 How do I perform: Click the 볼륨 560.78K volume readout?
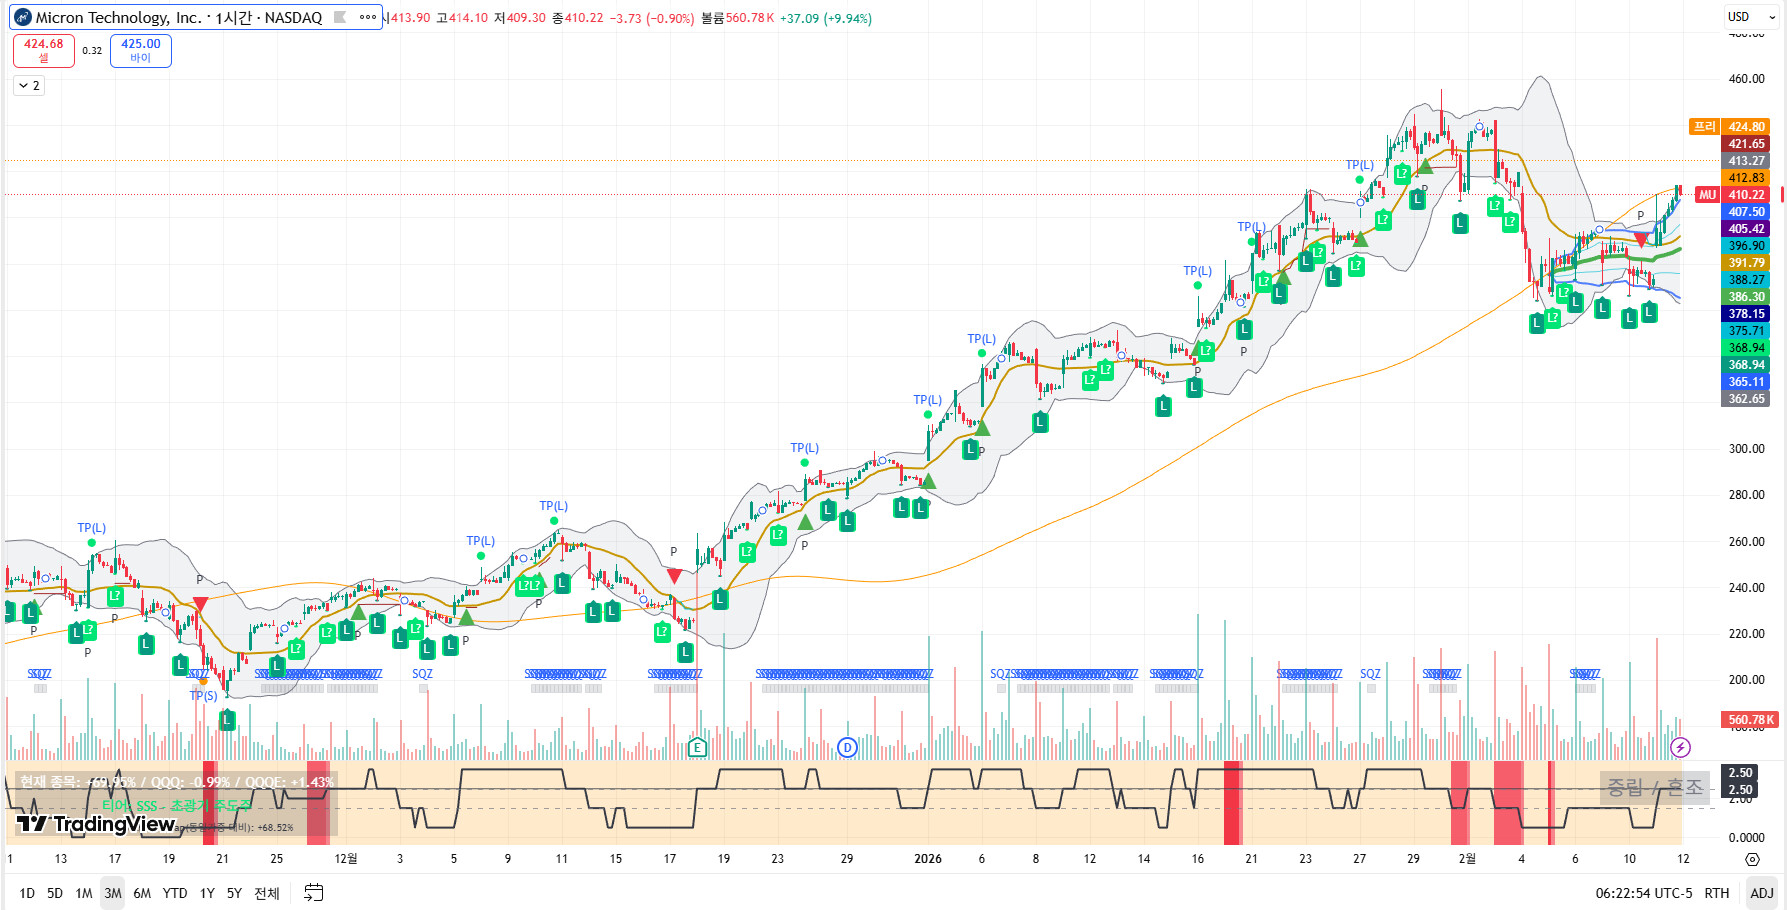pyautogui.click(x=738, y=18)
